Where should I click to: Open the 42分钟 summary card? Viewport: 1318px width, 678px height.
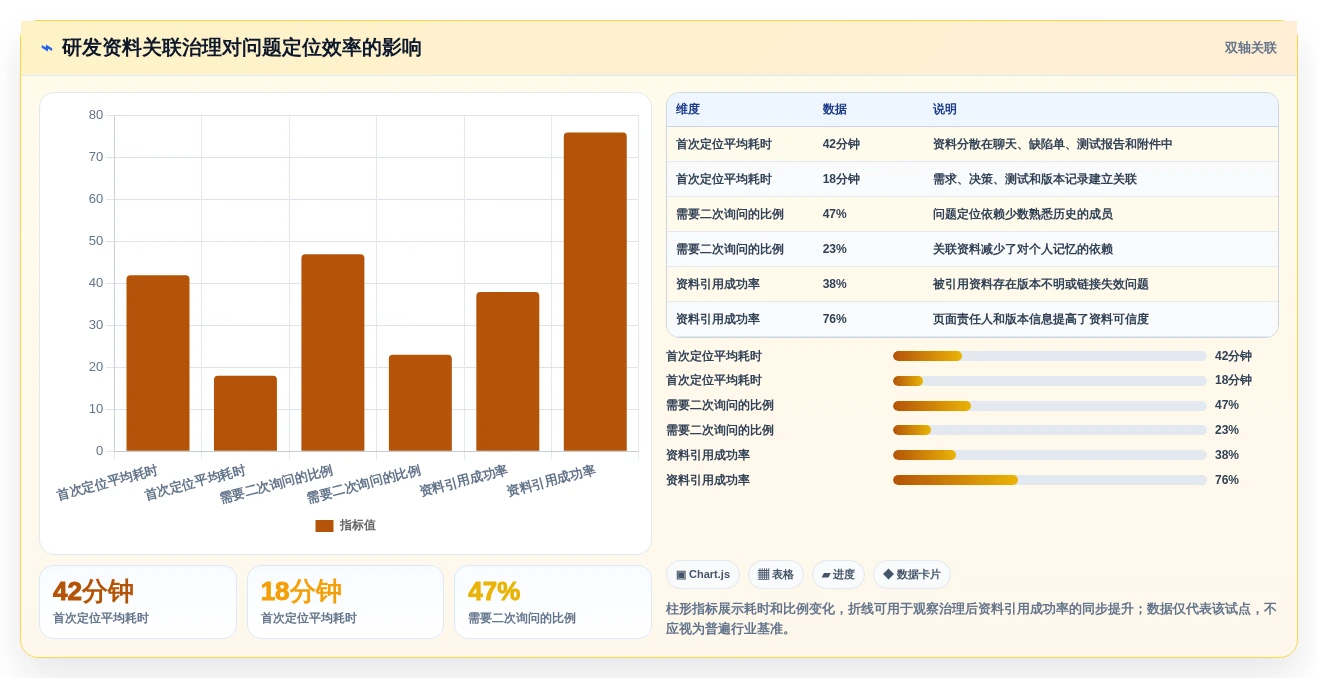click(x=138, y=602)
